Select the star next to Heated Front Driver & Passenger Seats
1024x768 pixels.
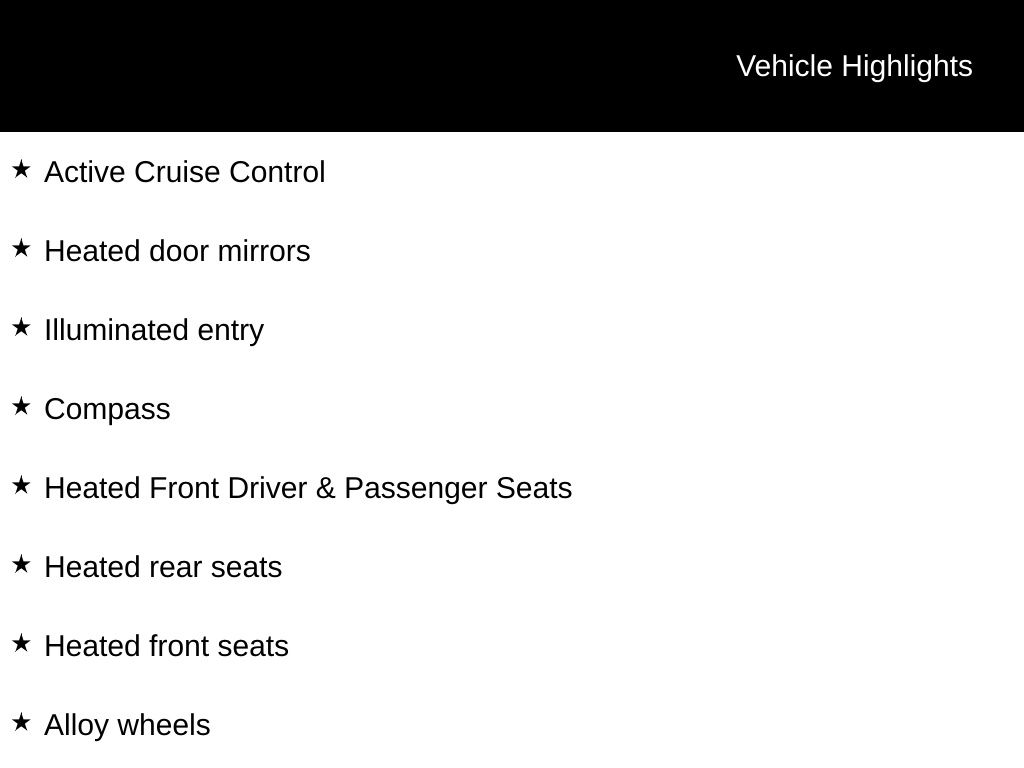click(x=21, y=486)
